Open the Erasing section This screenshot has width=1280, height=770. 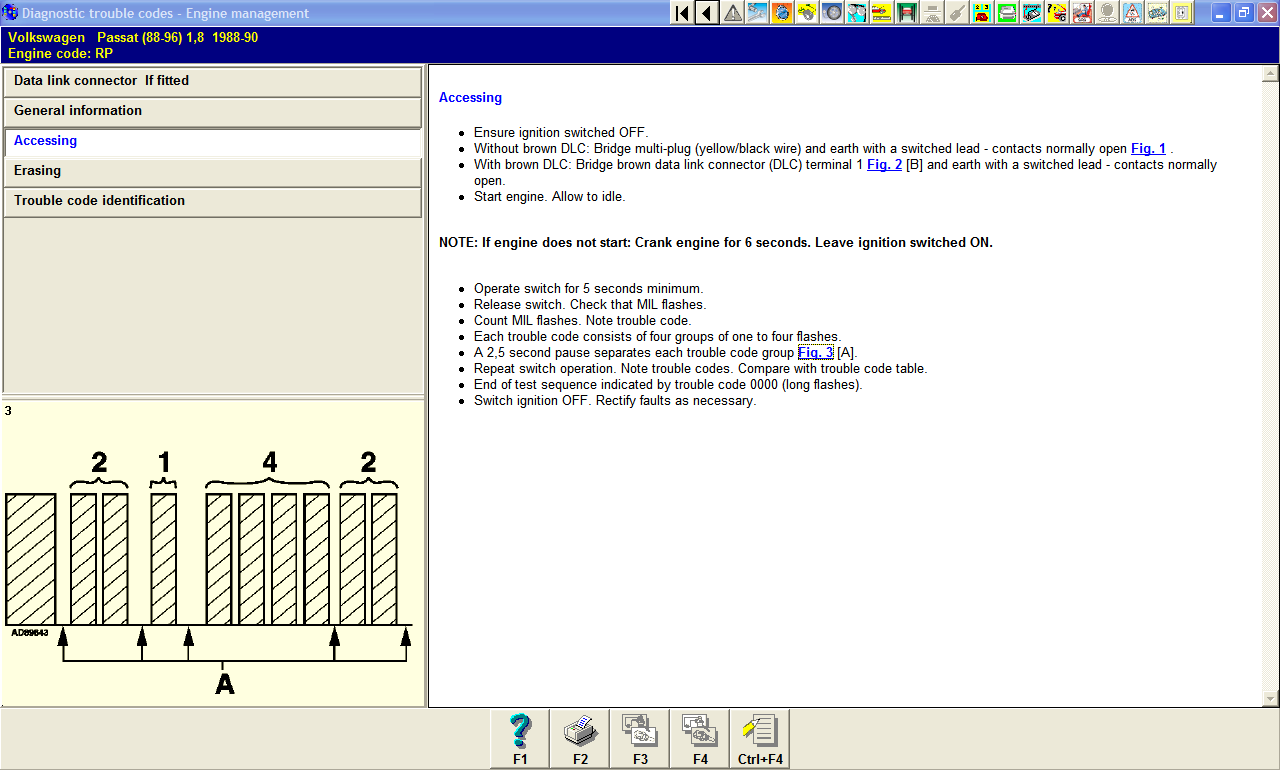pos(212,171)
